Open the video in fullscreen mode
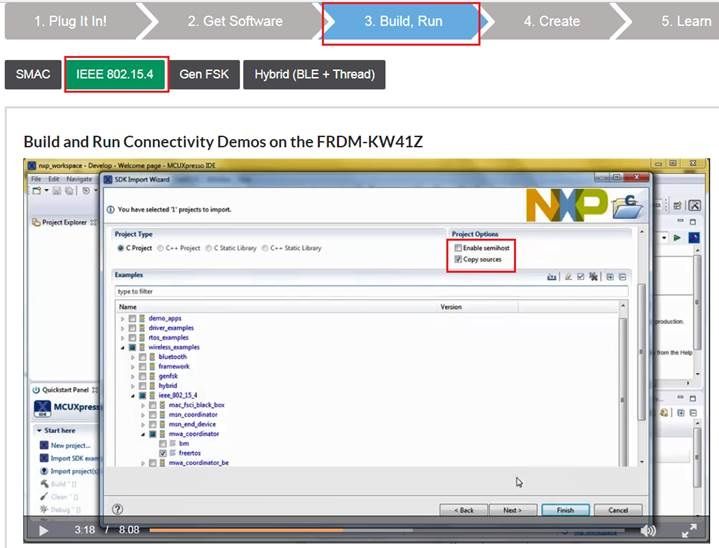This screenshot has width=719, height=548. pyautogui.click(x=689, y=531)
